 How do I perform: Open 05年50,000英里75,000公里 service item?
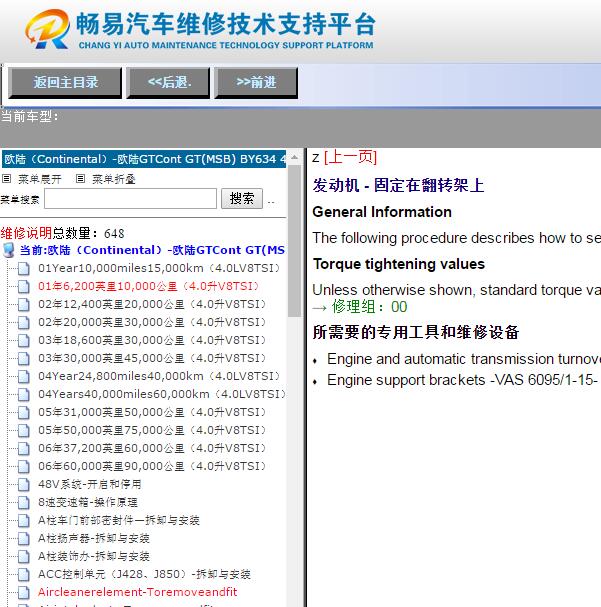(152, 430)
